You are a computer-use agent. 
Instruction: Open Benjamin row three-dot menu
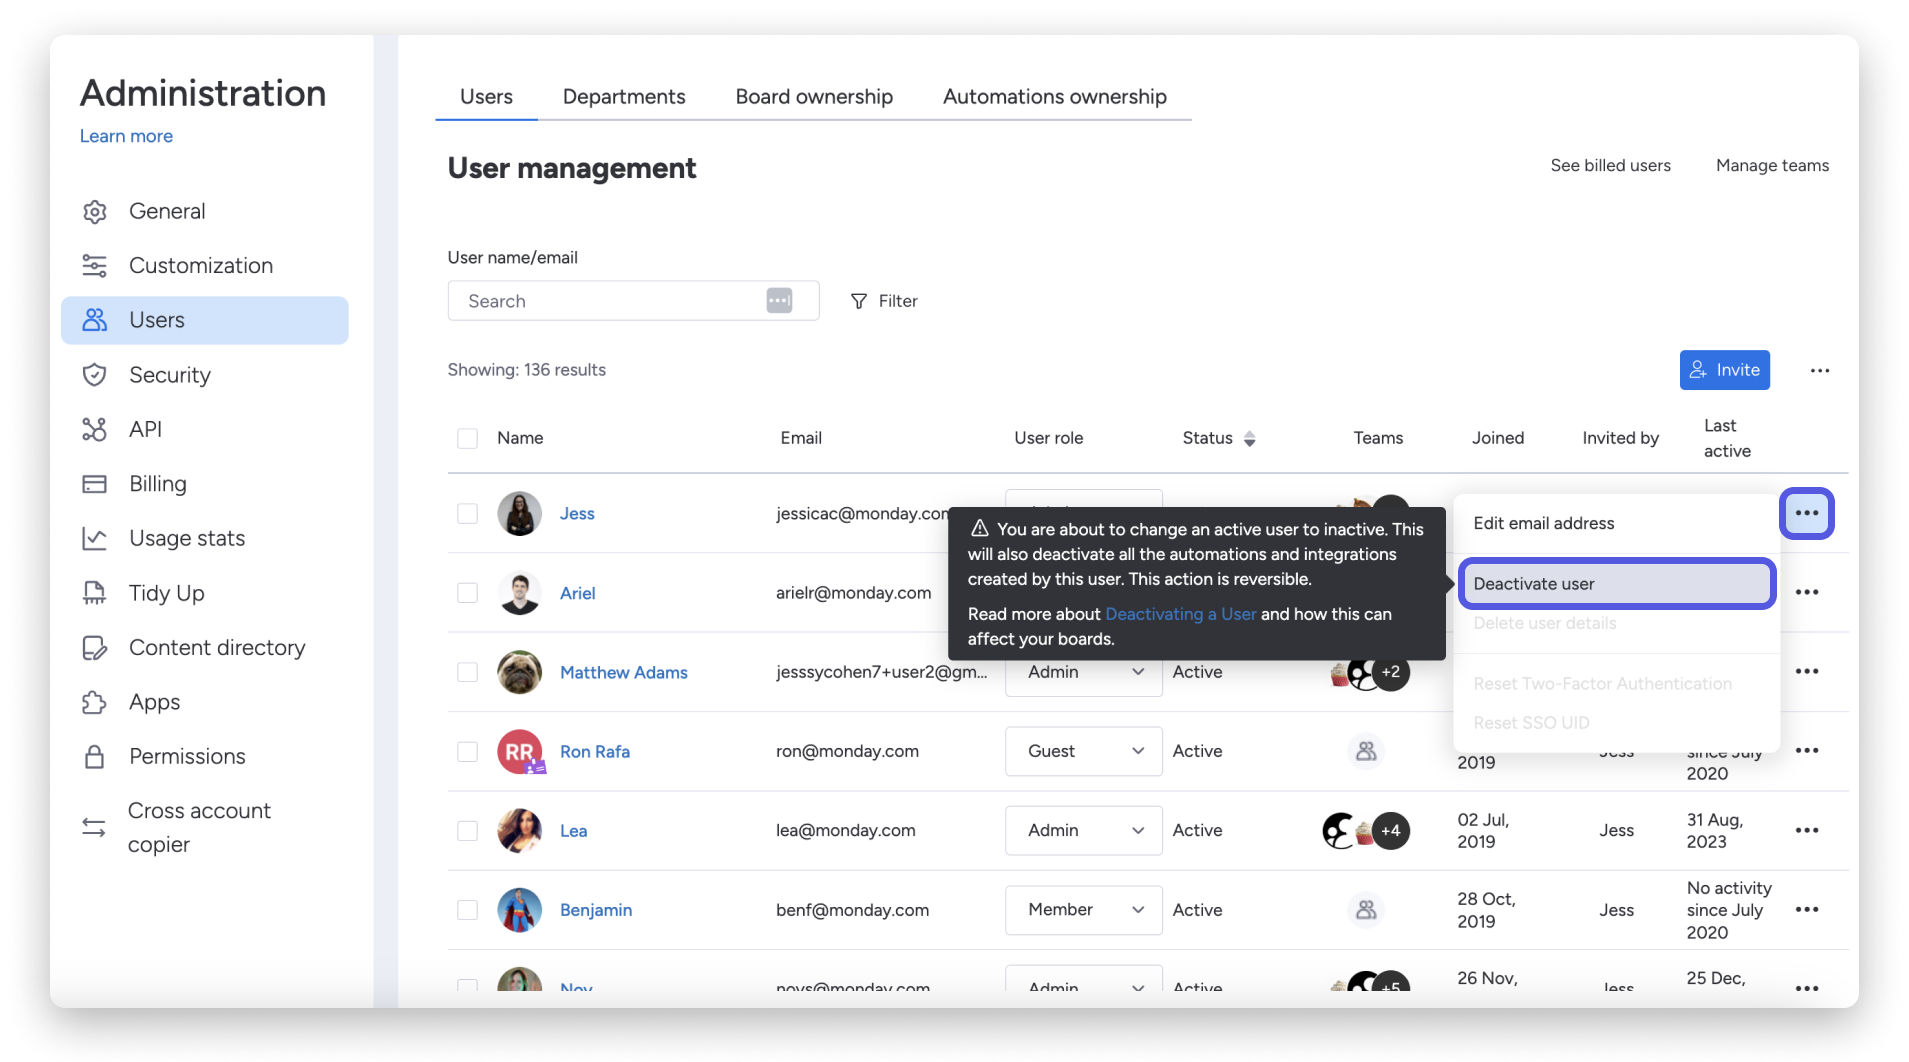[x=1806, y=909]
